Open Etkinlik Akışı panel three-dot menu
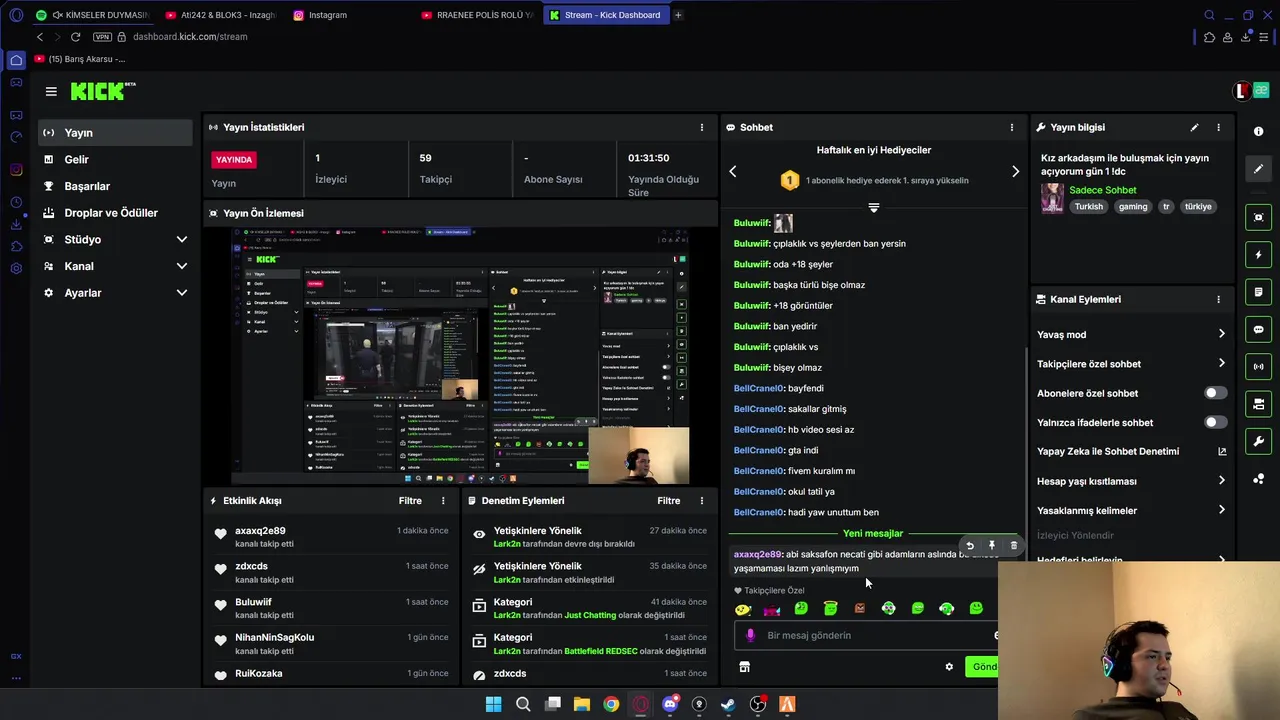The image size is (1280, 720). tap(443, 500)
